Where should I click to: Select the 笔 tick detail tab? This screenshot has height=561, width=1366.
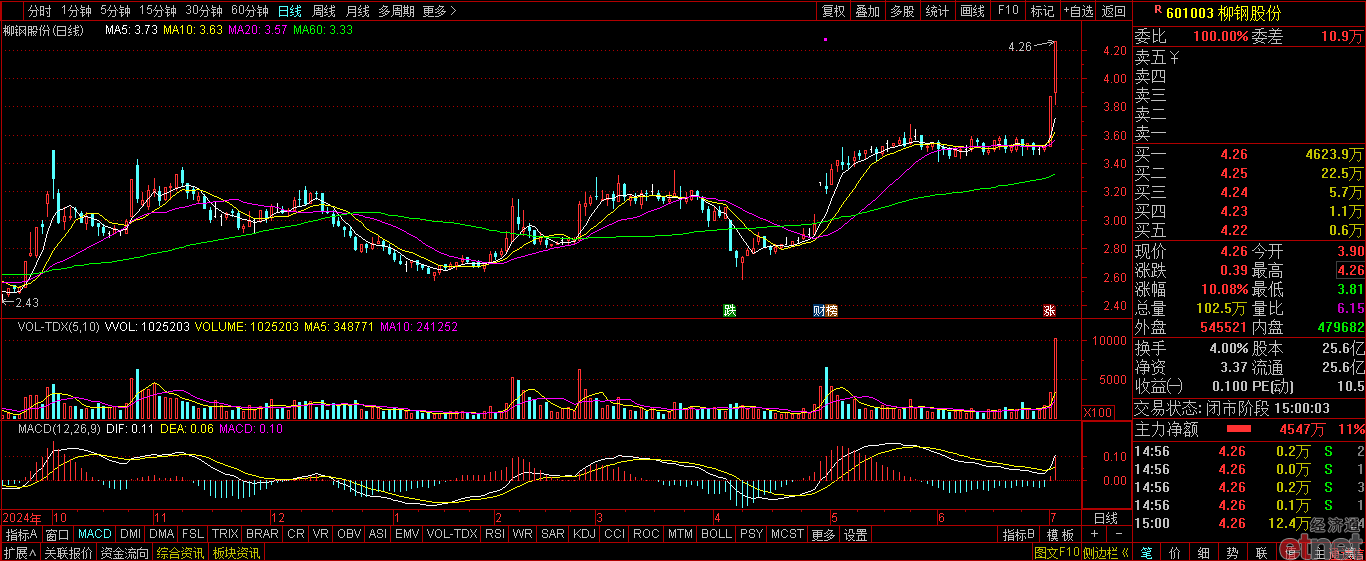click(x=1146, y=552)
